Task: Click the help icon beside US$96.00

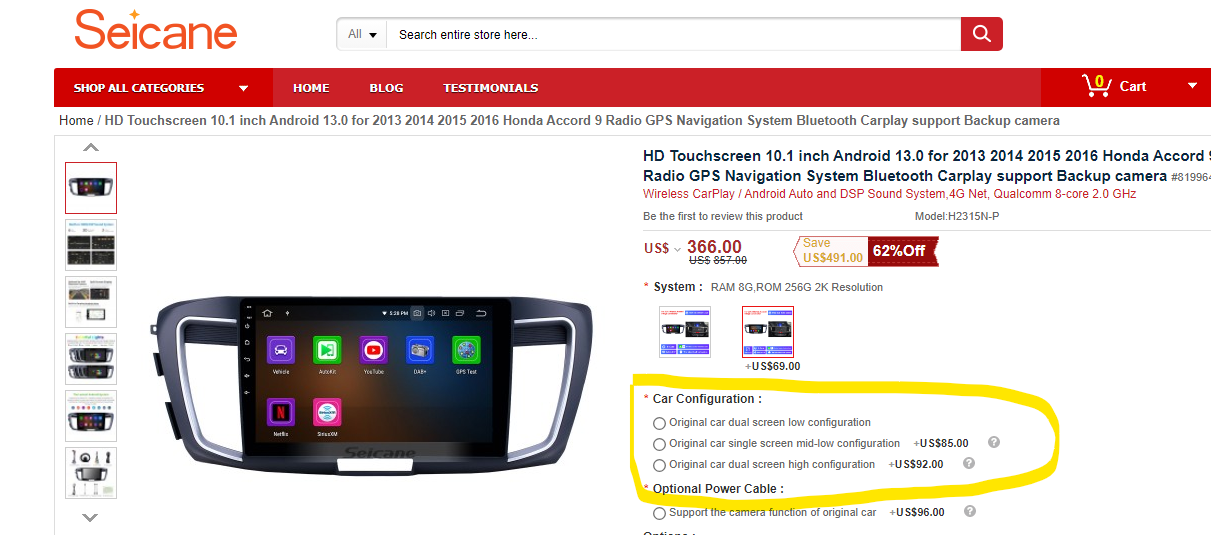Action: click(x=968, y=511)
